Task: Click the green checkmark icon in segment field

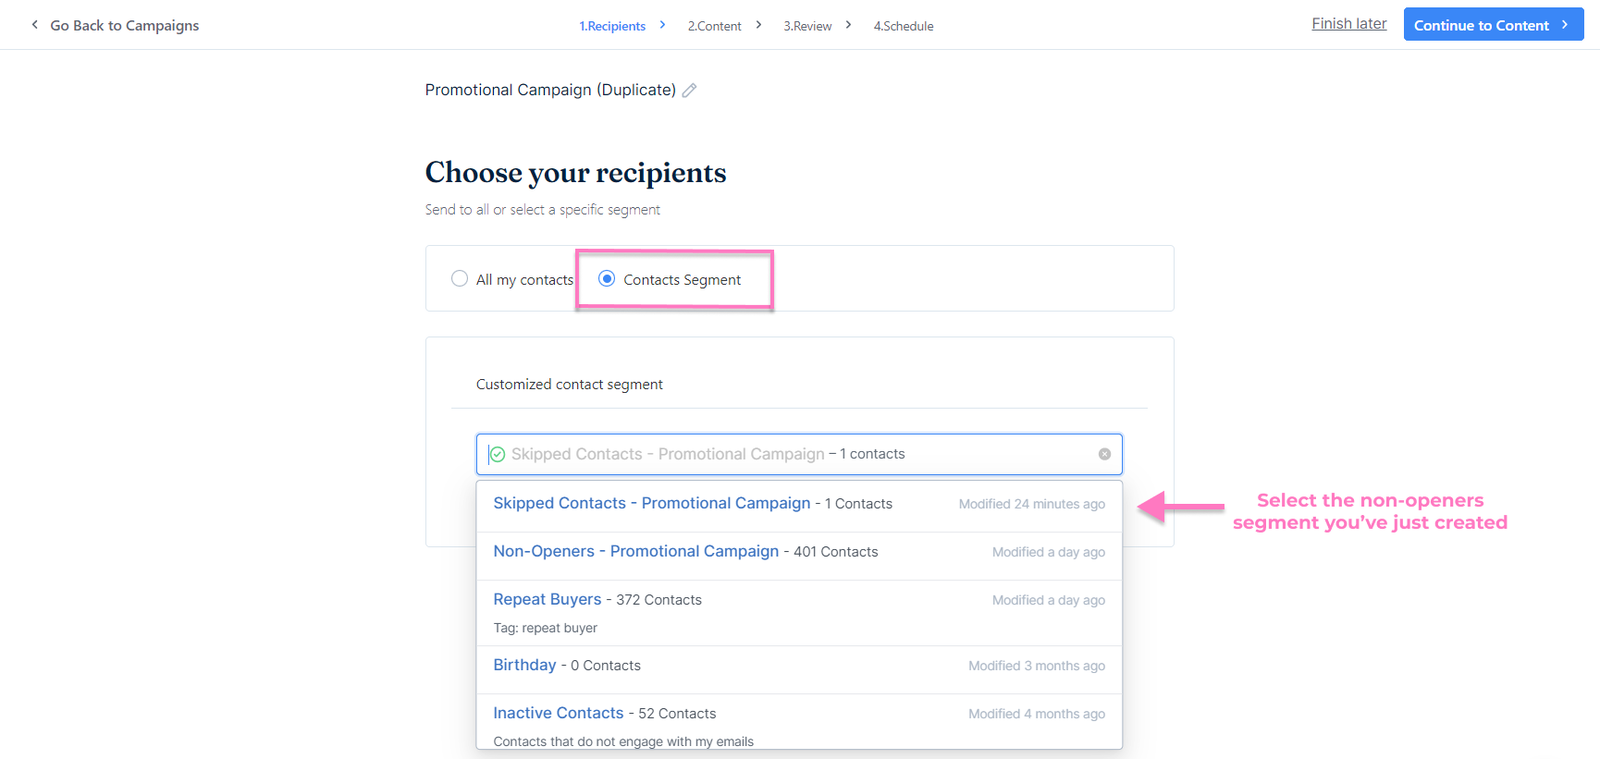Action: (x=497, y=454)
